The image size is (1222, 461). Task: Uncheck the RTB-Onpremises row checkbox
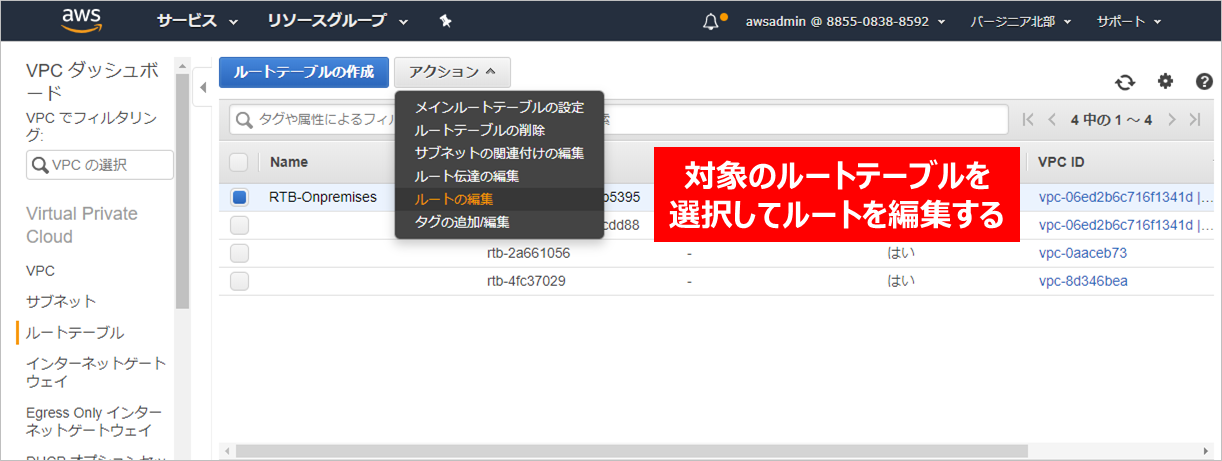(x=240, y=197)
